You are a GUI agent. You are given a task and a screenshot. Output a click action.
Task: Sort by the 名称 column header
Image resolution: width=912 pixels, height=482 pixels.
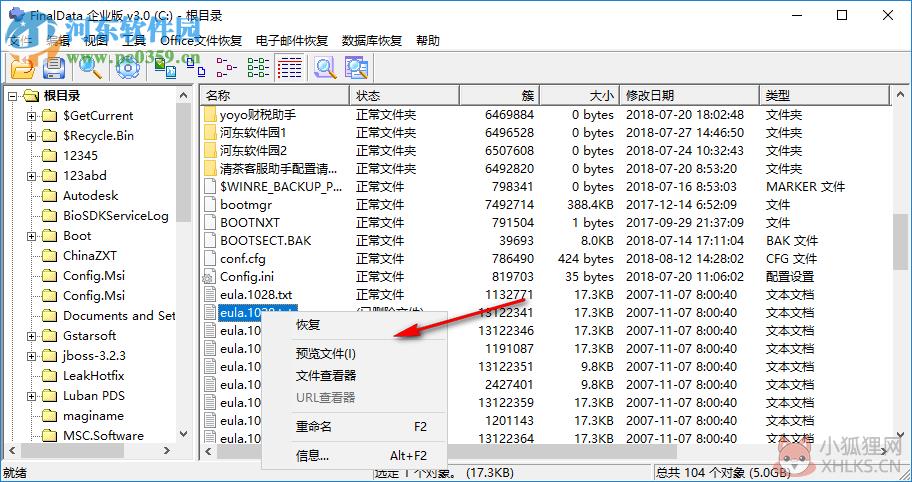coord(275,95)
